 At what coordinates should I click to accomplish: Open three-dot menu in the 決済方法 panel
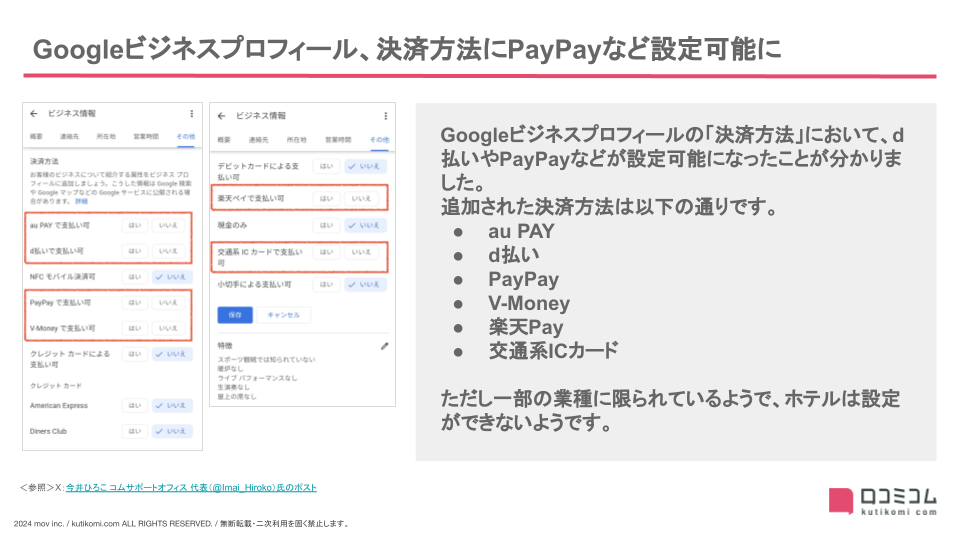(192, 113)
